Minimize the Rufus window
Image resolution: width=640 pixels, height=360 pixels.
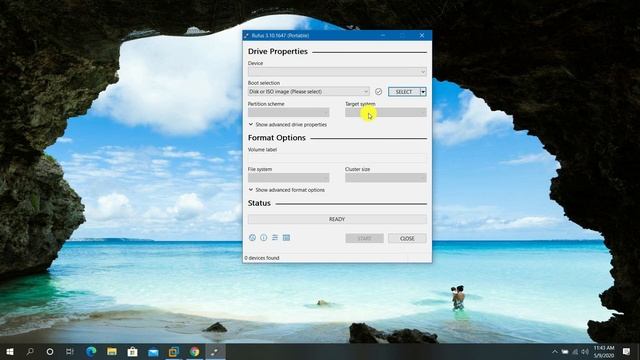coord(383,36)
